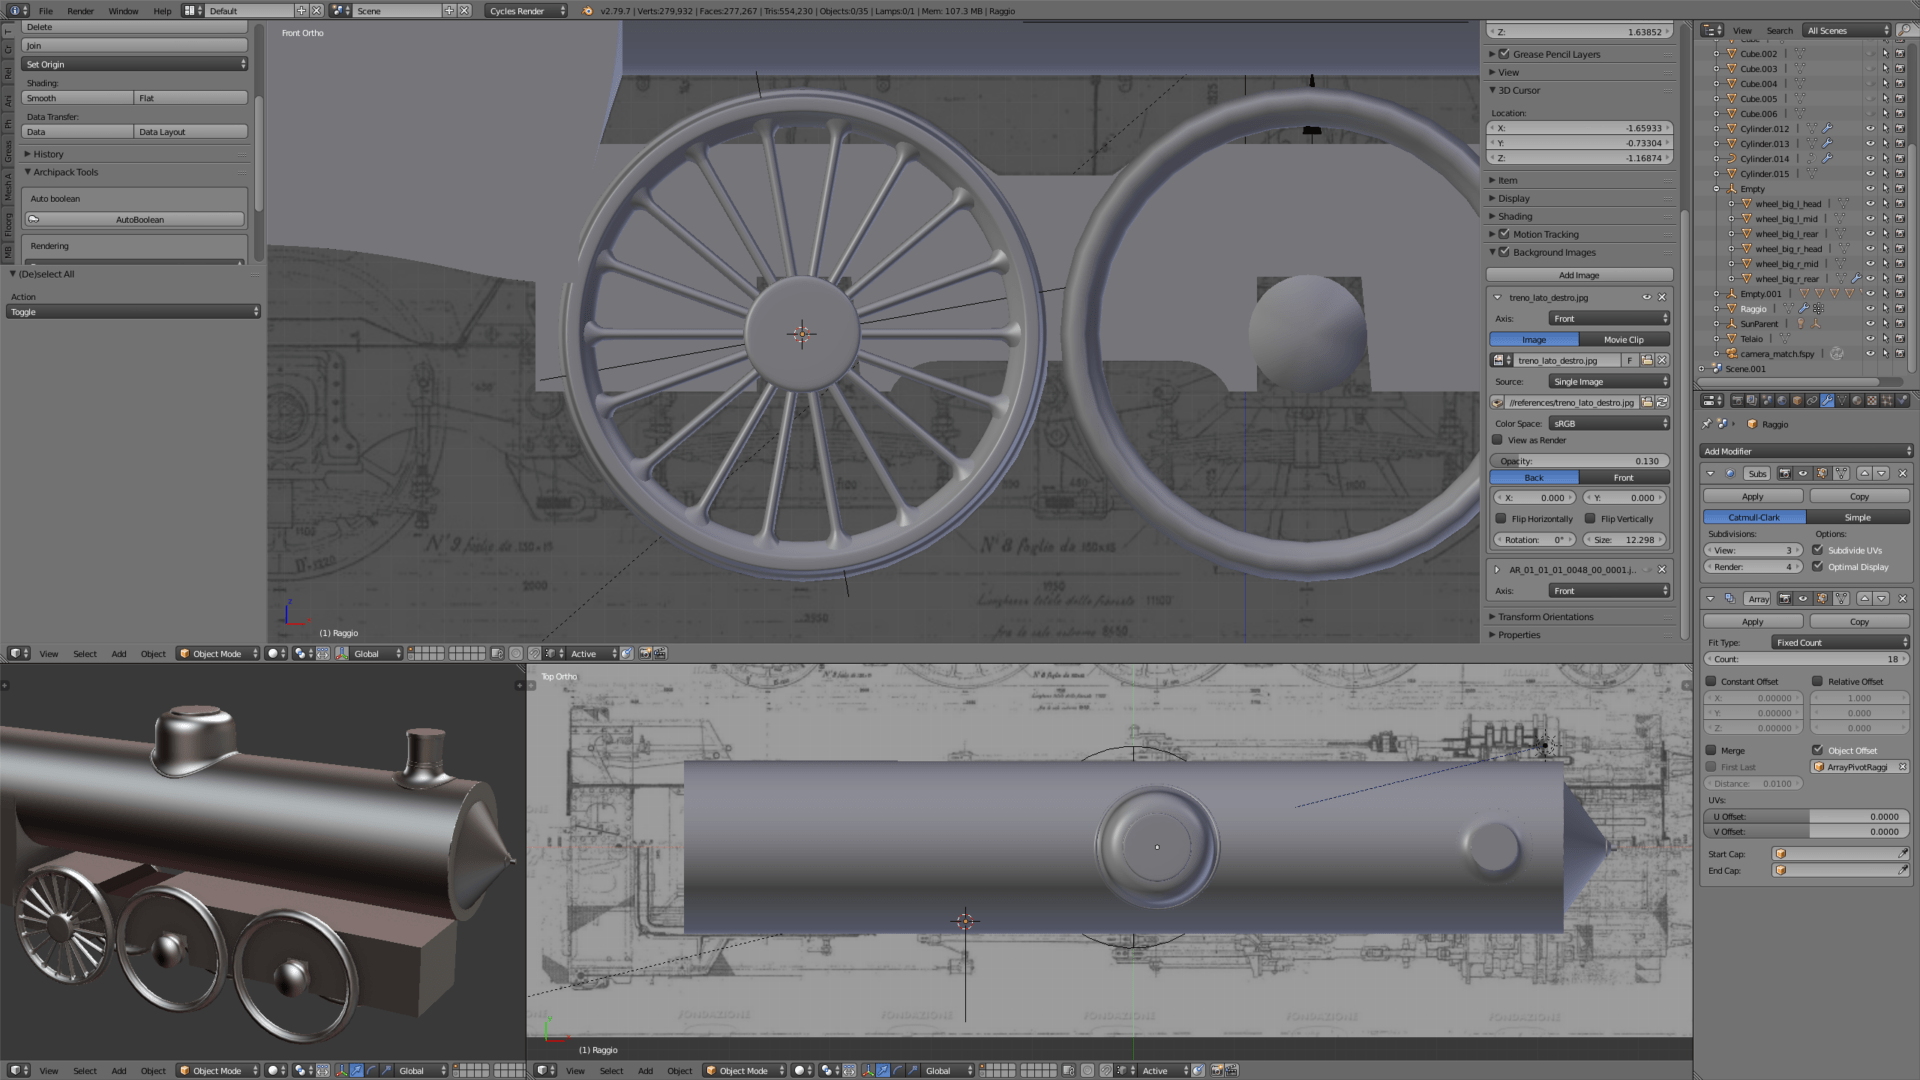Click the OpenGL render animation clapper icon in front view header
Screen dimensions: 1920x1080
pos(660,653)
